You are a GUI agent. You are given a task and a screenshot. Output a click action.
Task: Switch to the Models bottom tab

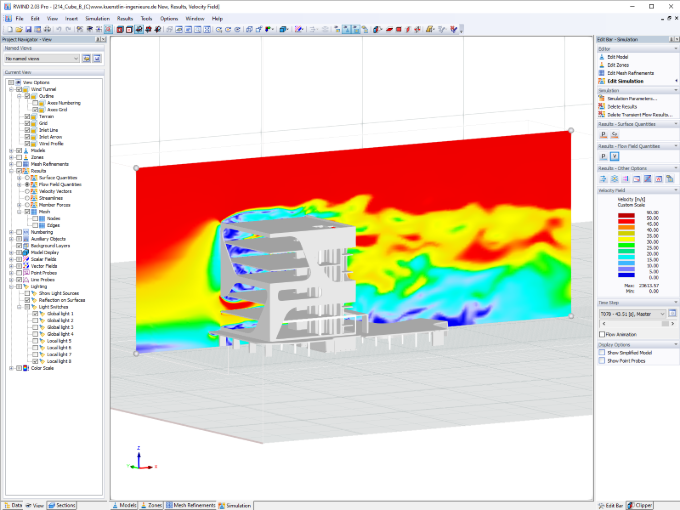pos(124,505)
